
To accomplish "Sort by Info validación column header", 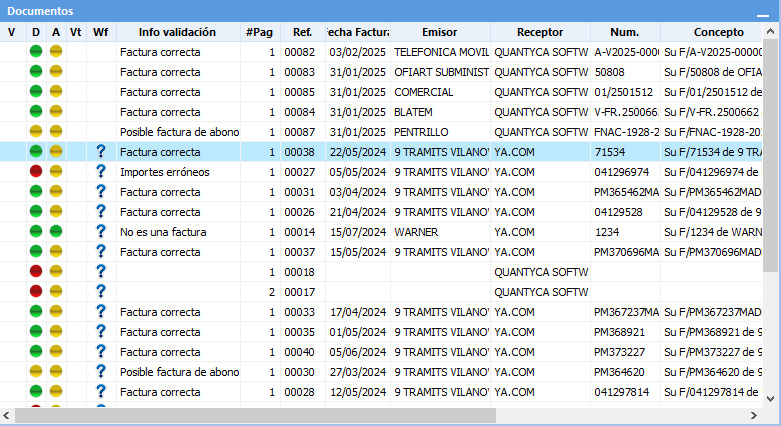I will click(178, 32).
